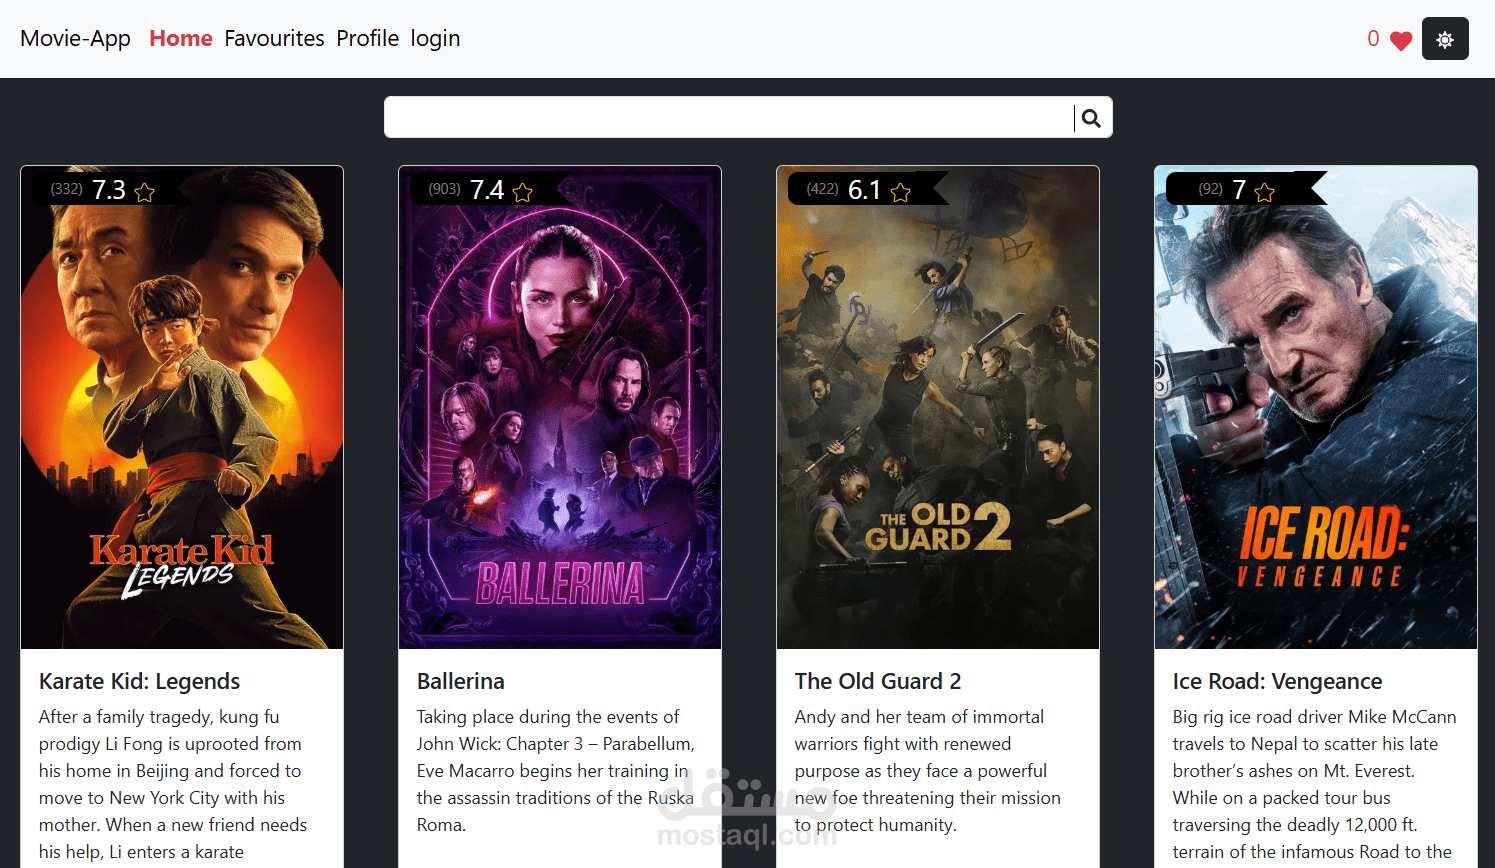1495x868 pixels.
Task: Click the 'Ice Road: Vengeance' title
Action: coord(1278,681)
